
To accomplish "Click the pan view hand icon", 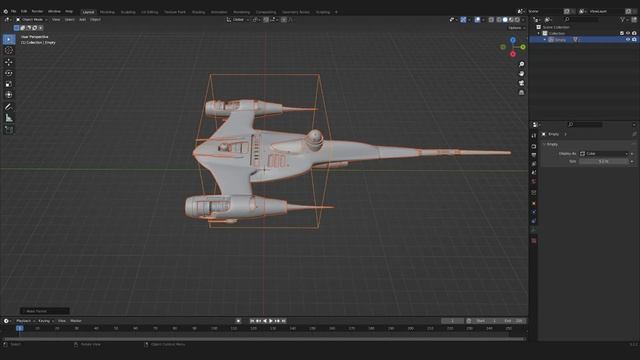I will coord(521,74).
